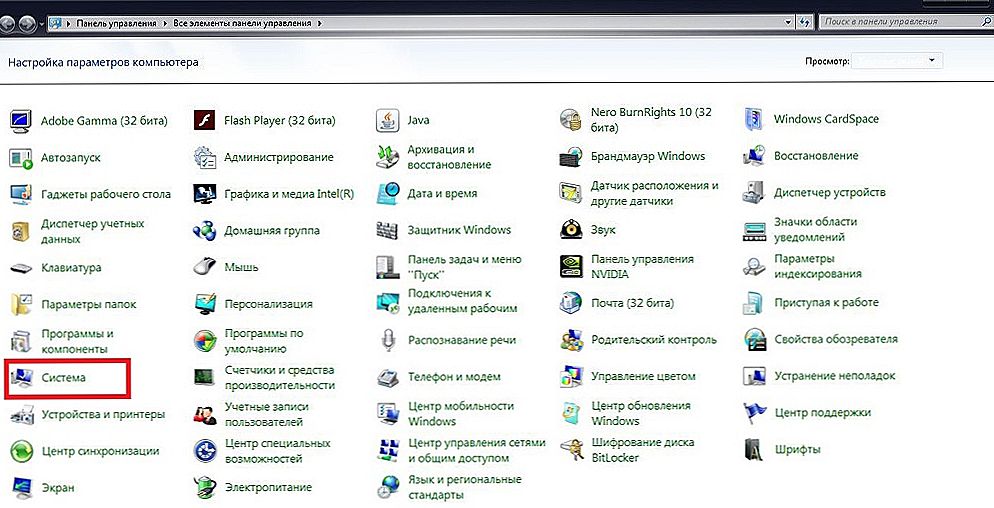This screenshot has height=508, width=994.
Task: Open the Защитник Windows wall icon
Action: click(x=387, y=230)
